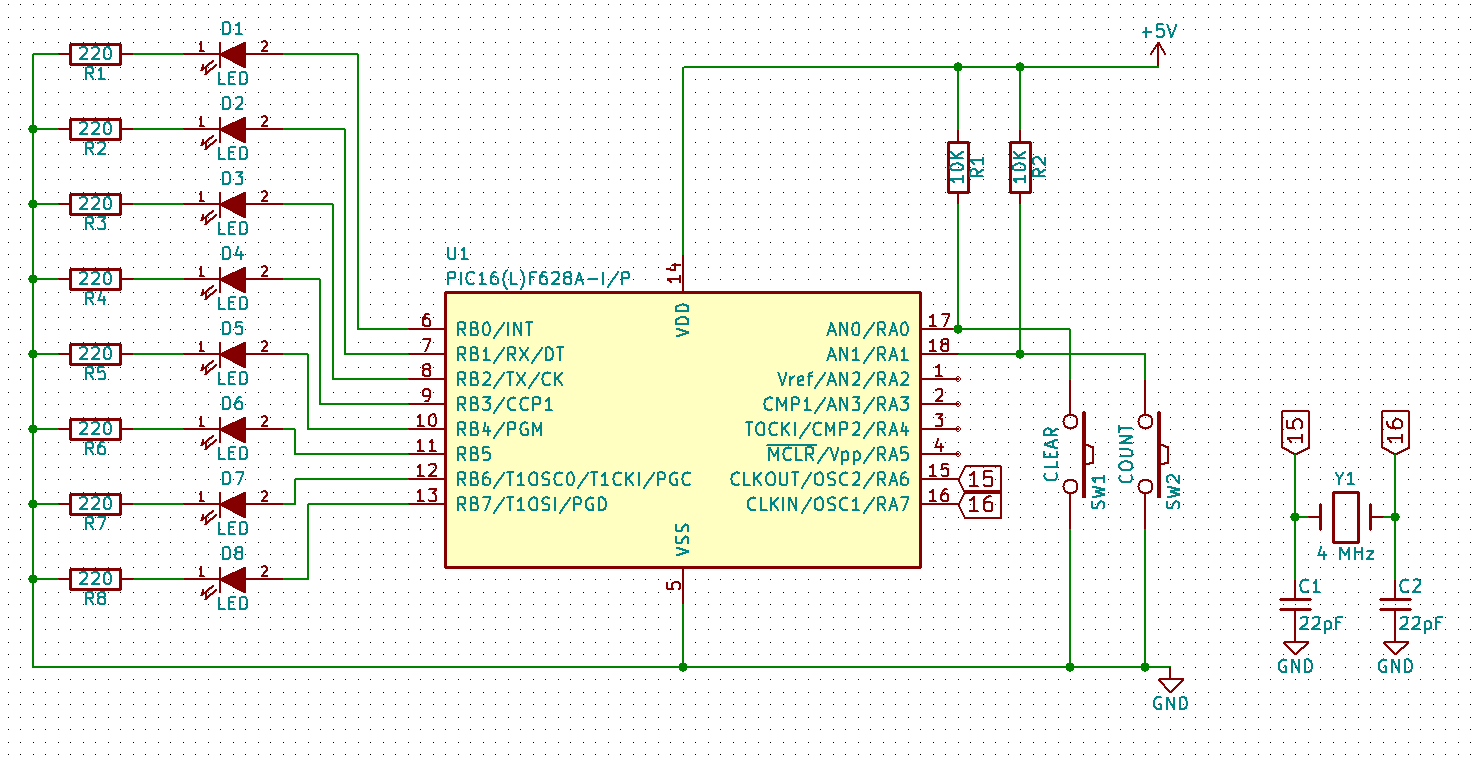This screenshot has height=759, width=1483.
Task: Select the CLKIN/OSC1/RA7 pin label
Action: point(828,504)
